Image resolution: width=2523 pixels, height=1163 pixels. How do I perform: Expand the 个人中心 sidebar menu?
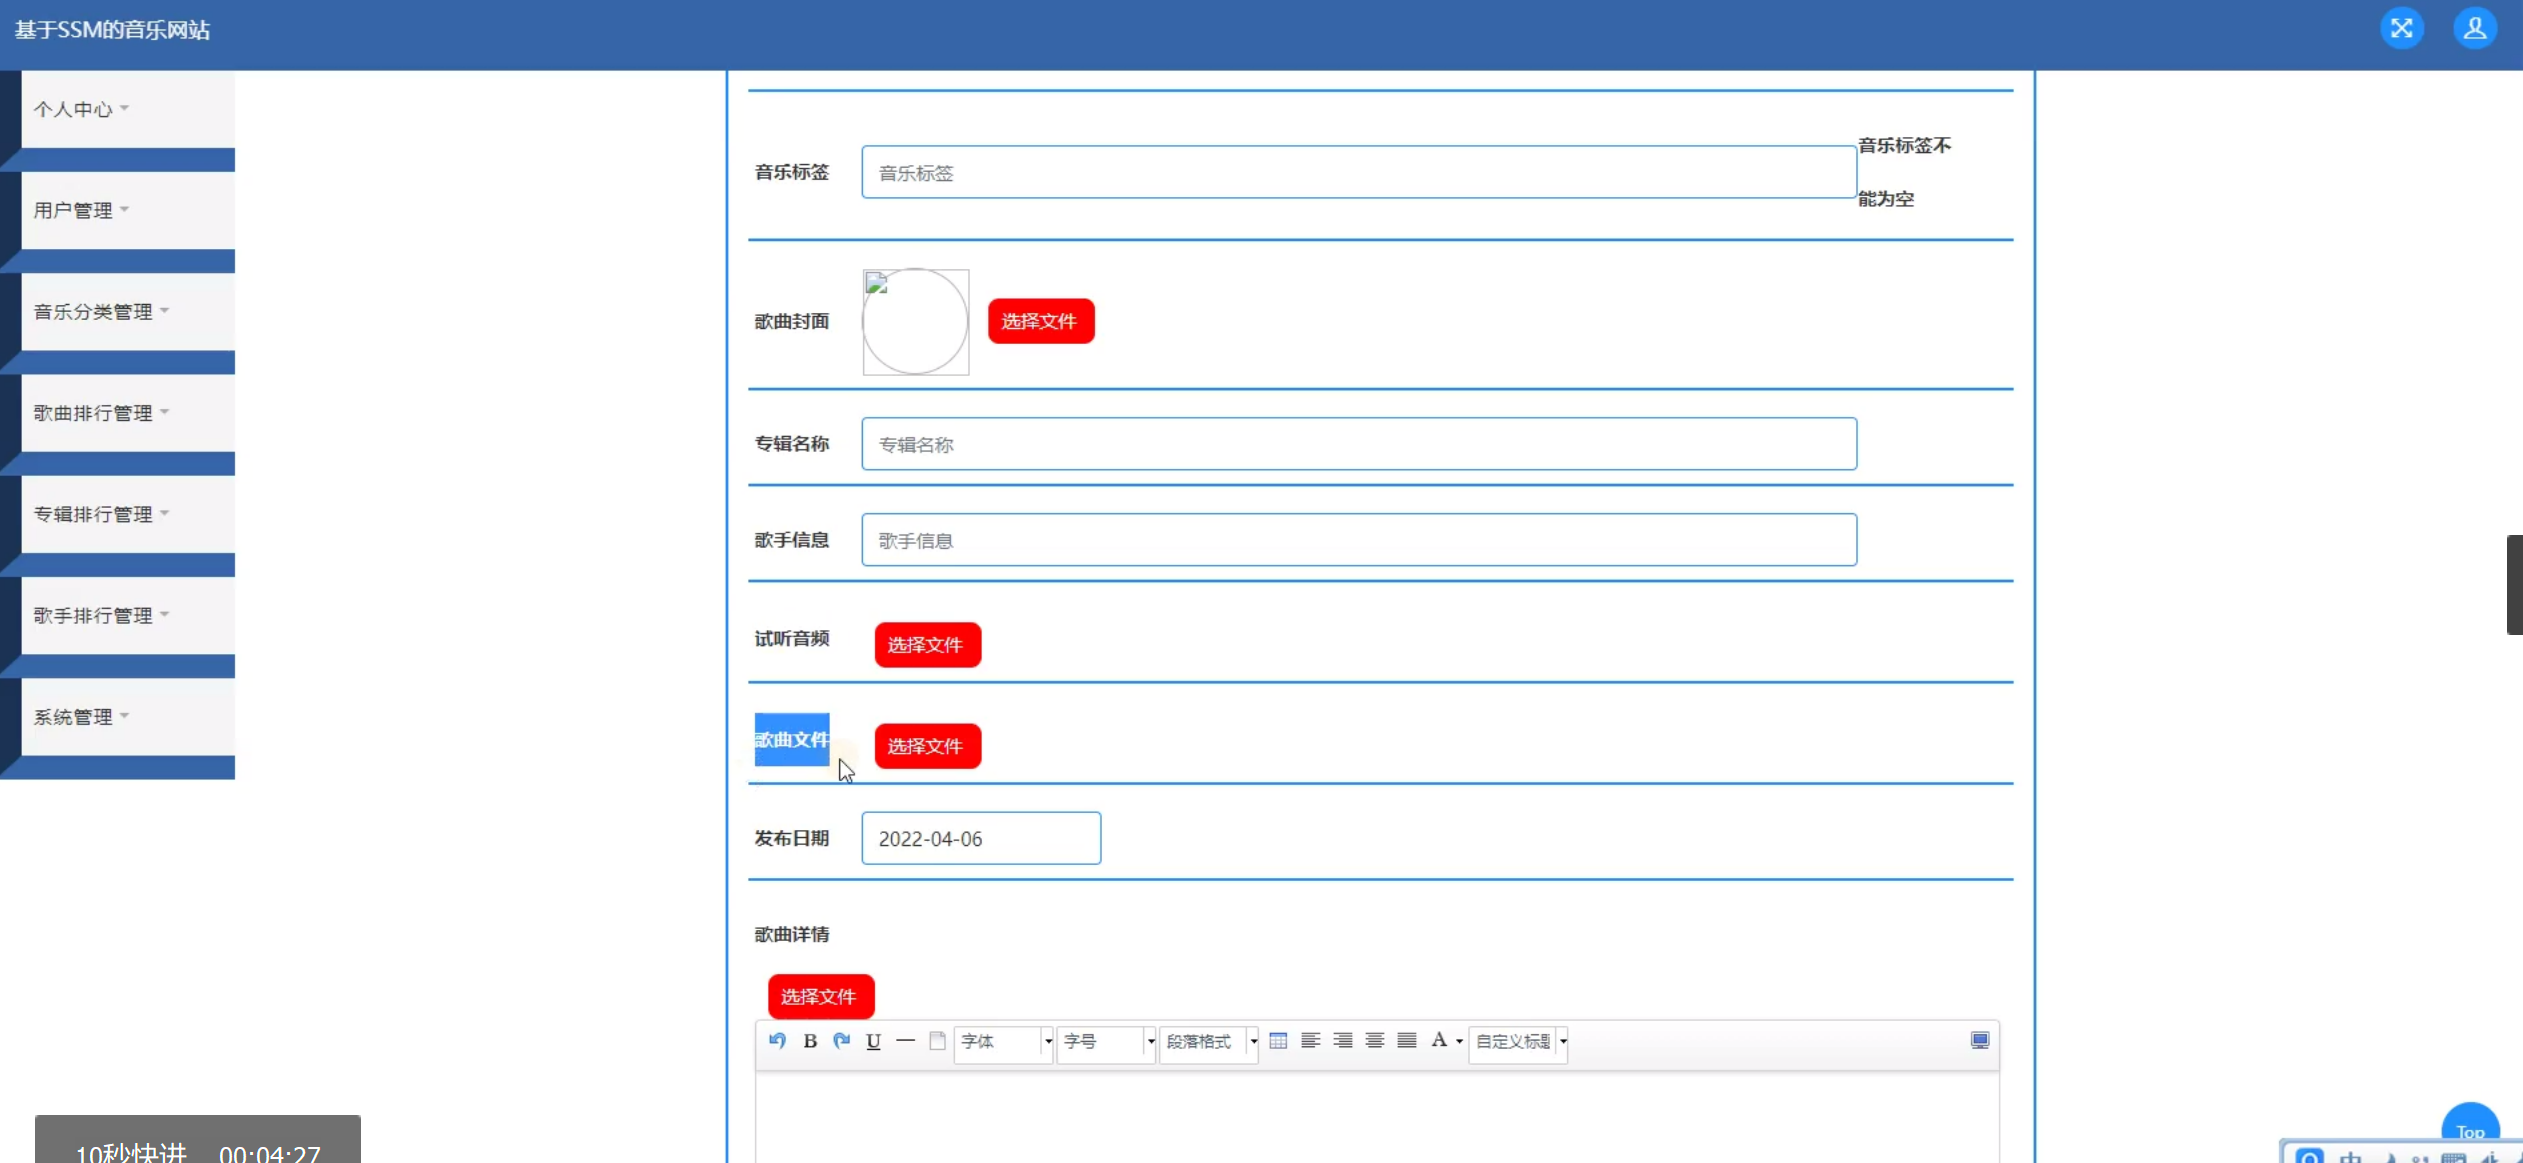(128, 109)
